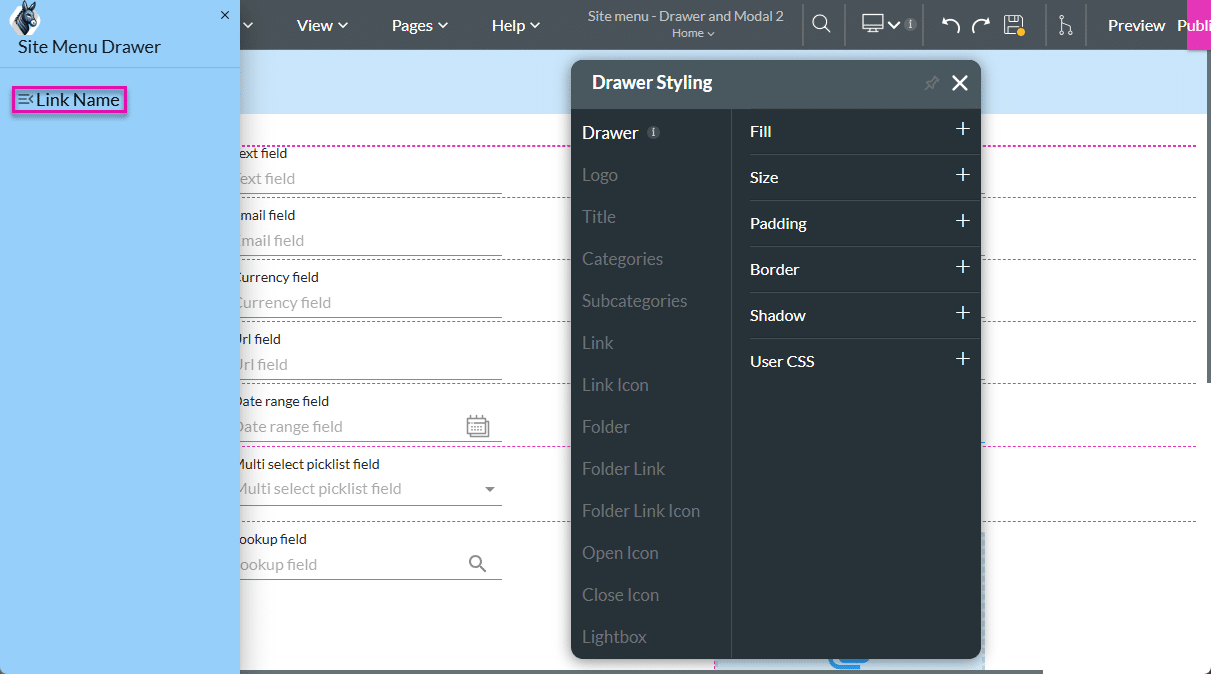Expand the Fill section

[x=962, y=130]
